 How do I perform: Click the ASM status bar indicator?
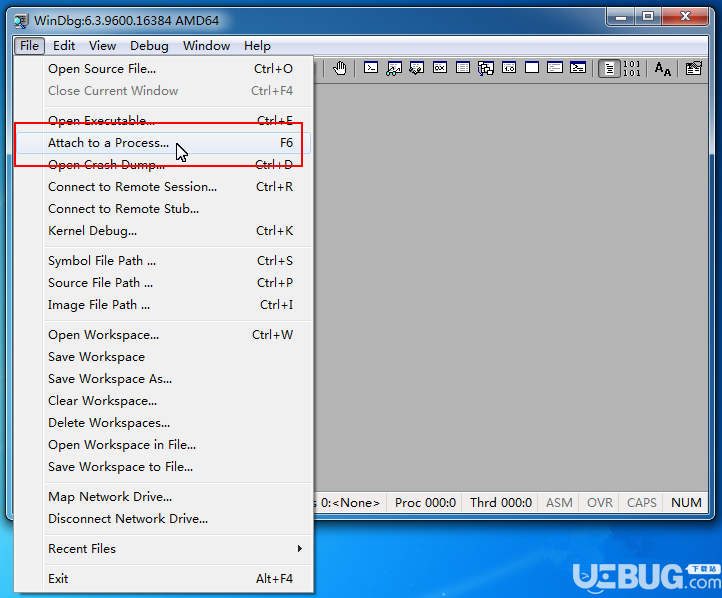click(559, 503)
